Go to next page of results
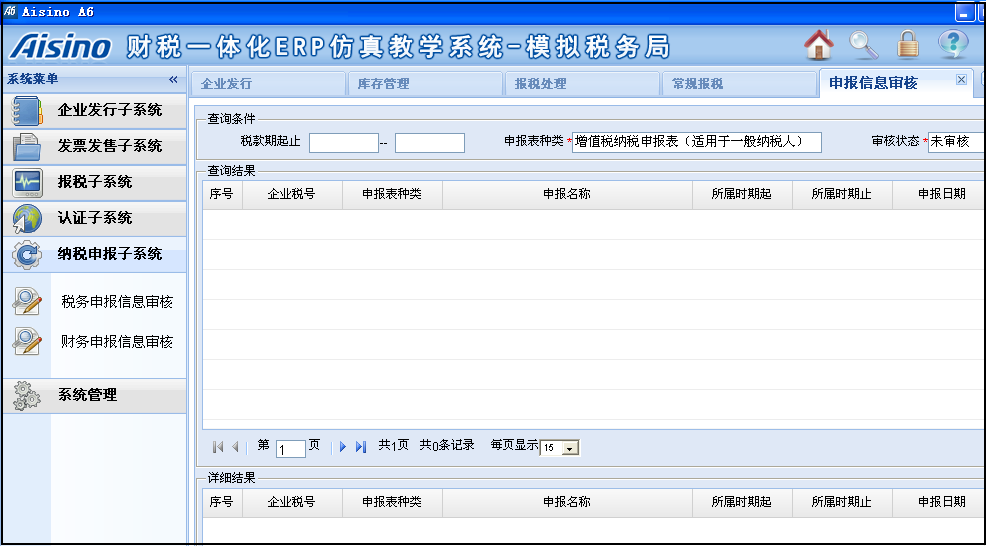This screenshot has width=986, height=546. (343, 447)
